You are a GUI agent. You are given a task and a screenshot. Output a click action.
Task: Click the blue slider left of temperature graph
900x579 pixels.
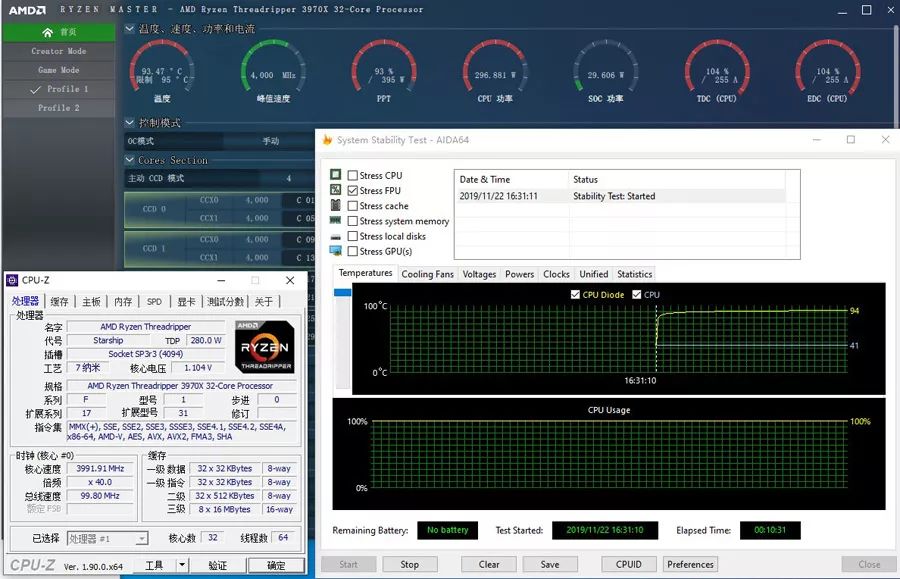coord(342,293)
